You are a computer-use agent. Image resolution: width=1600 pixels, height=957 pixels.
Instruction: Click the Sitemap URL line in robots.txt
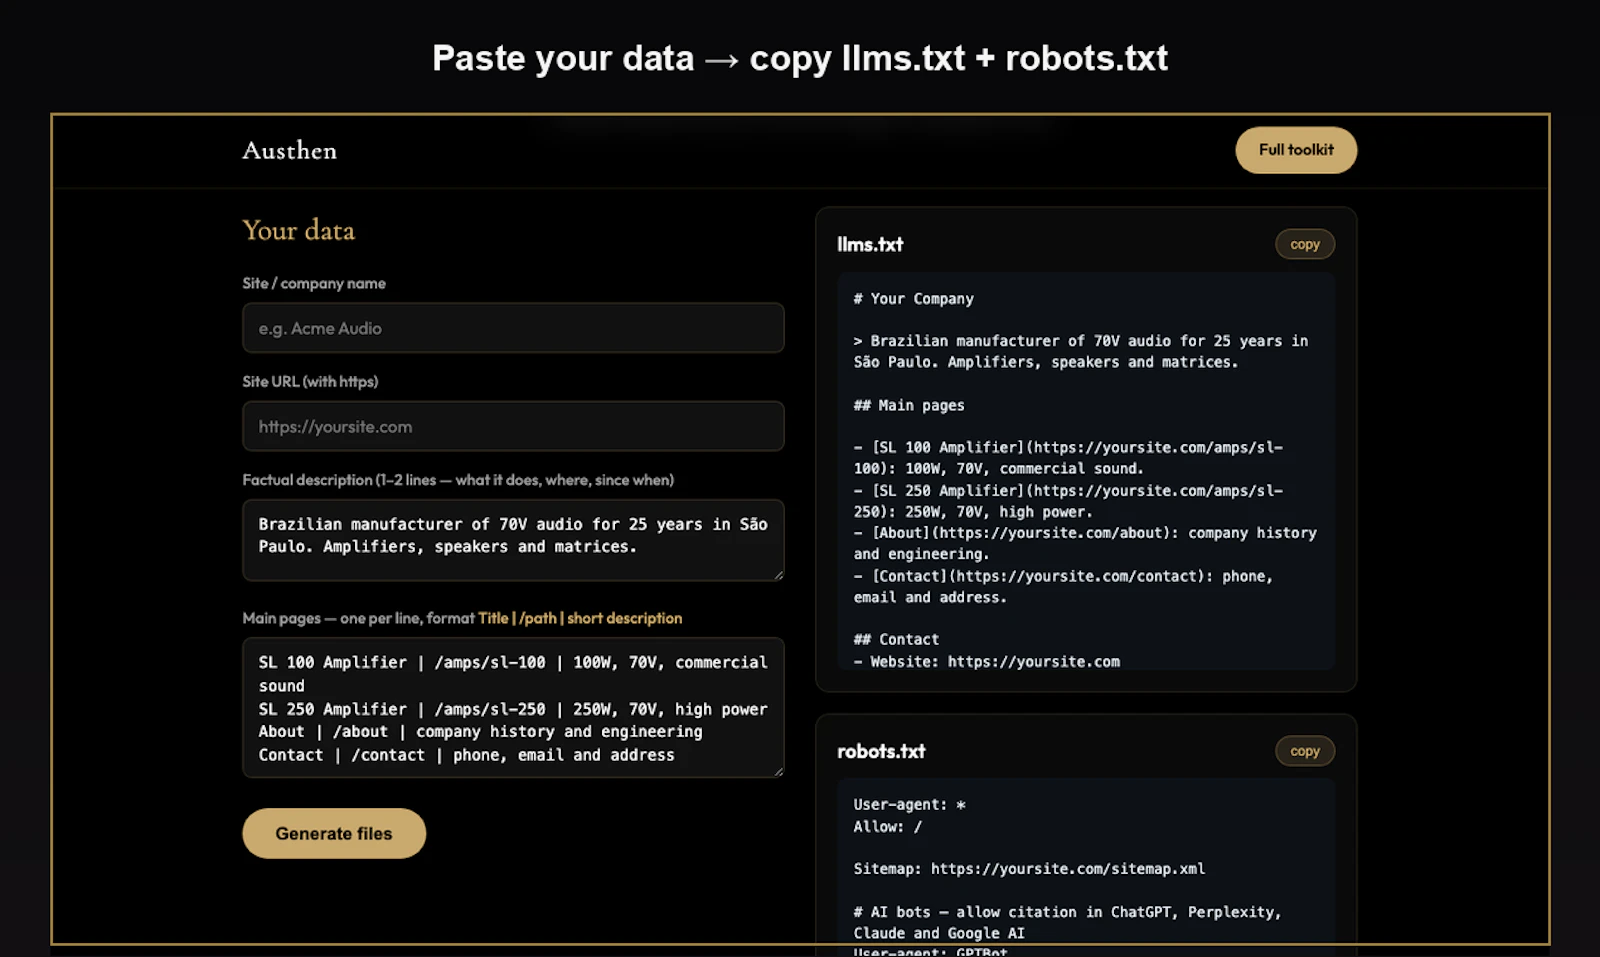tap(1029, 869)
